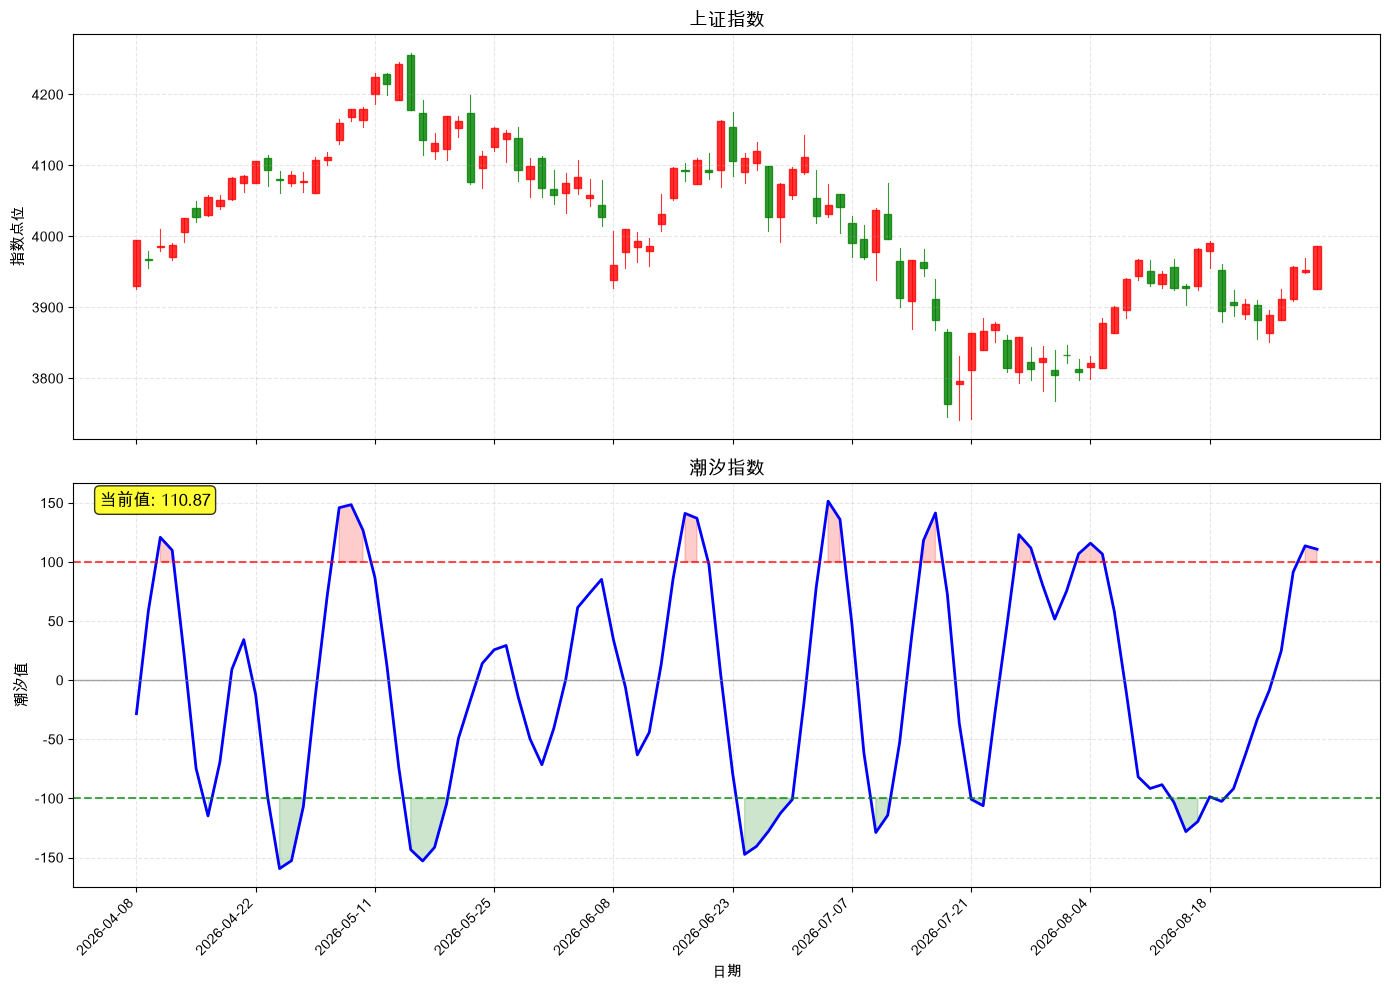
Task: Click the 0 tick label on tide axis
Action: click(59, 681)
